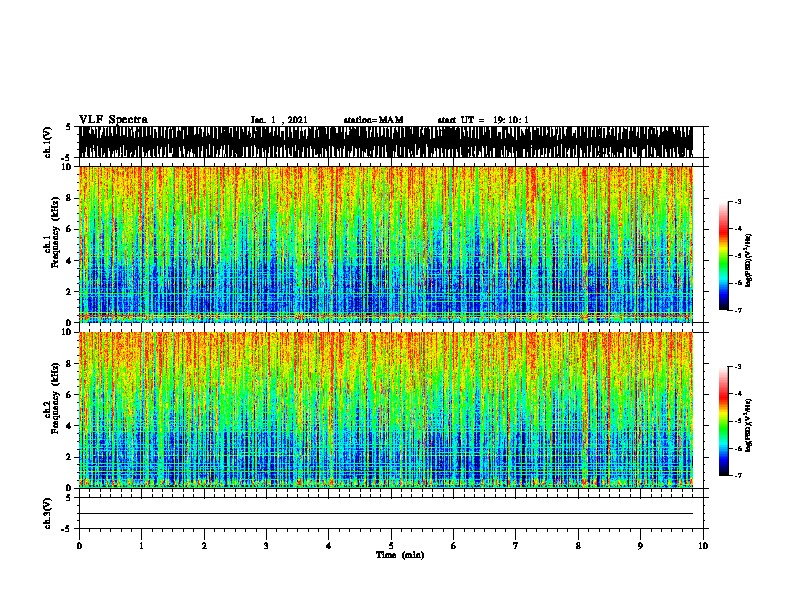Viewport: 792px width, 612px height.
Task: Click the "-3" label on ch.1 colorbar
Action: tap(738, 201)
